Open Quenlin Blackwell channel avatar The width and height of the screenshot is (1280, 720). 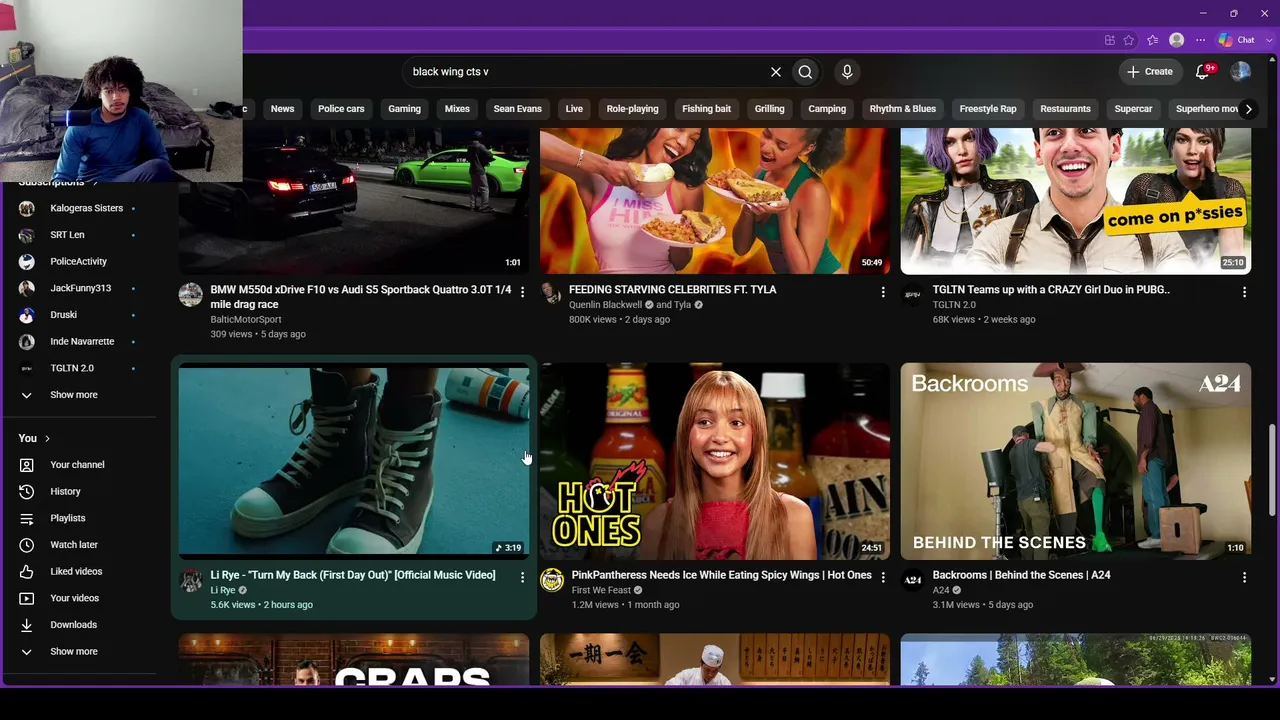coord(551,294)
